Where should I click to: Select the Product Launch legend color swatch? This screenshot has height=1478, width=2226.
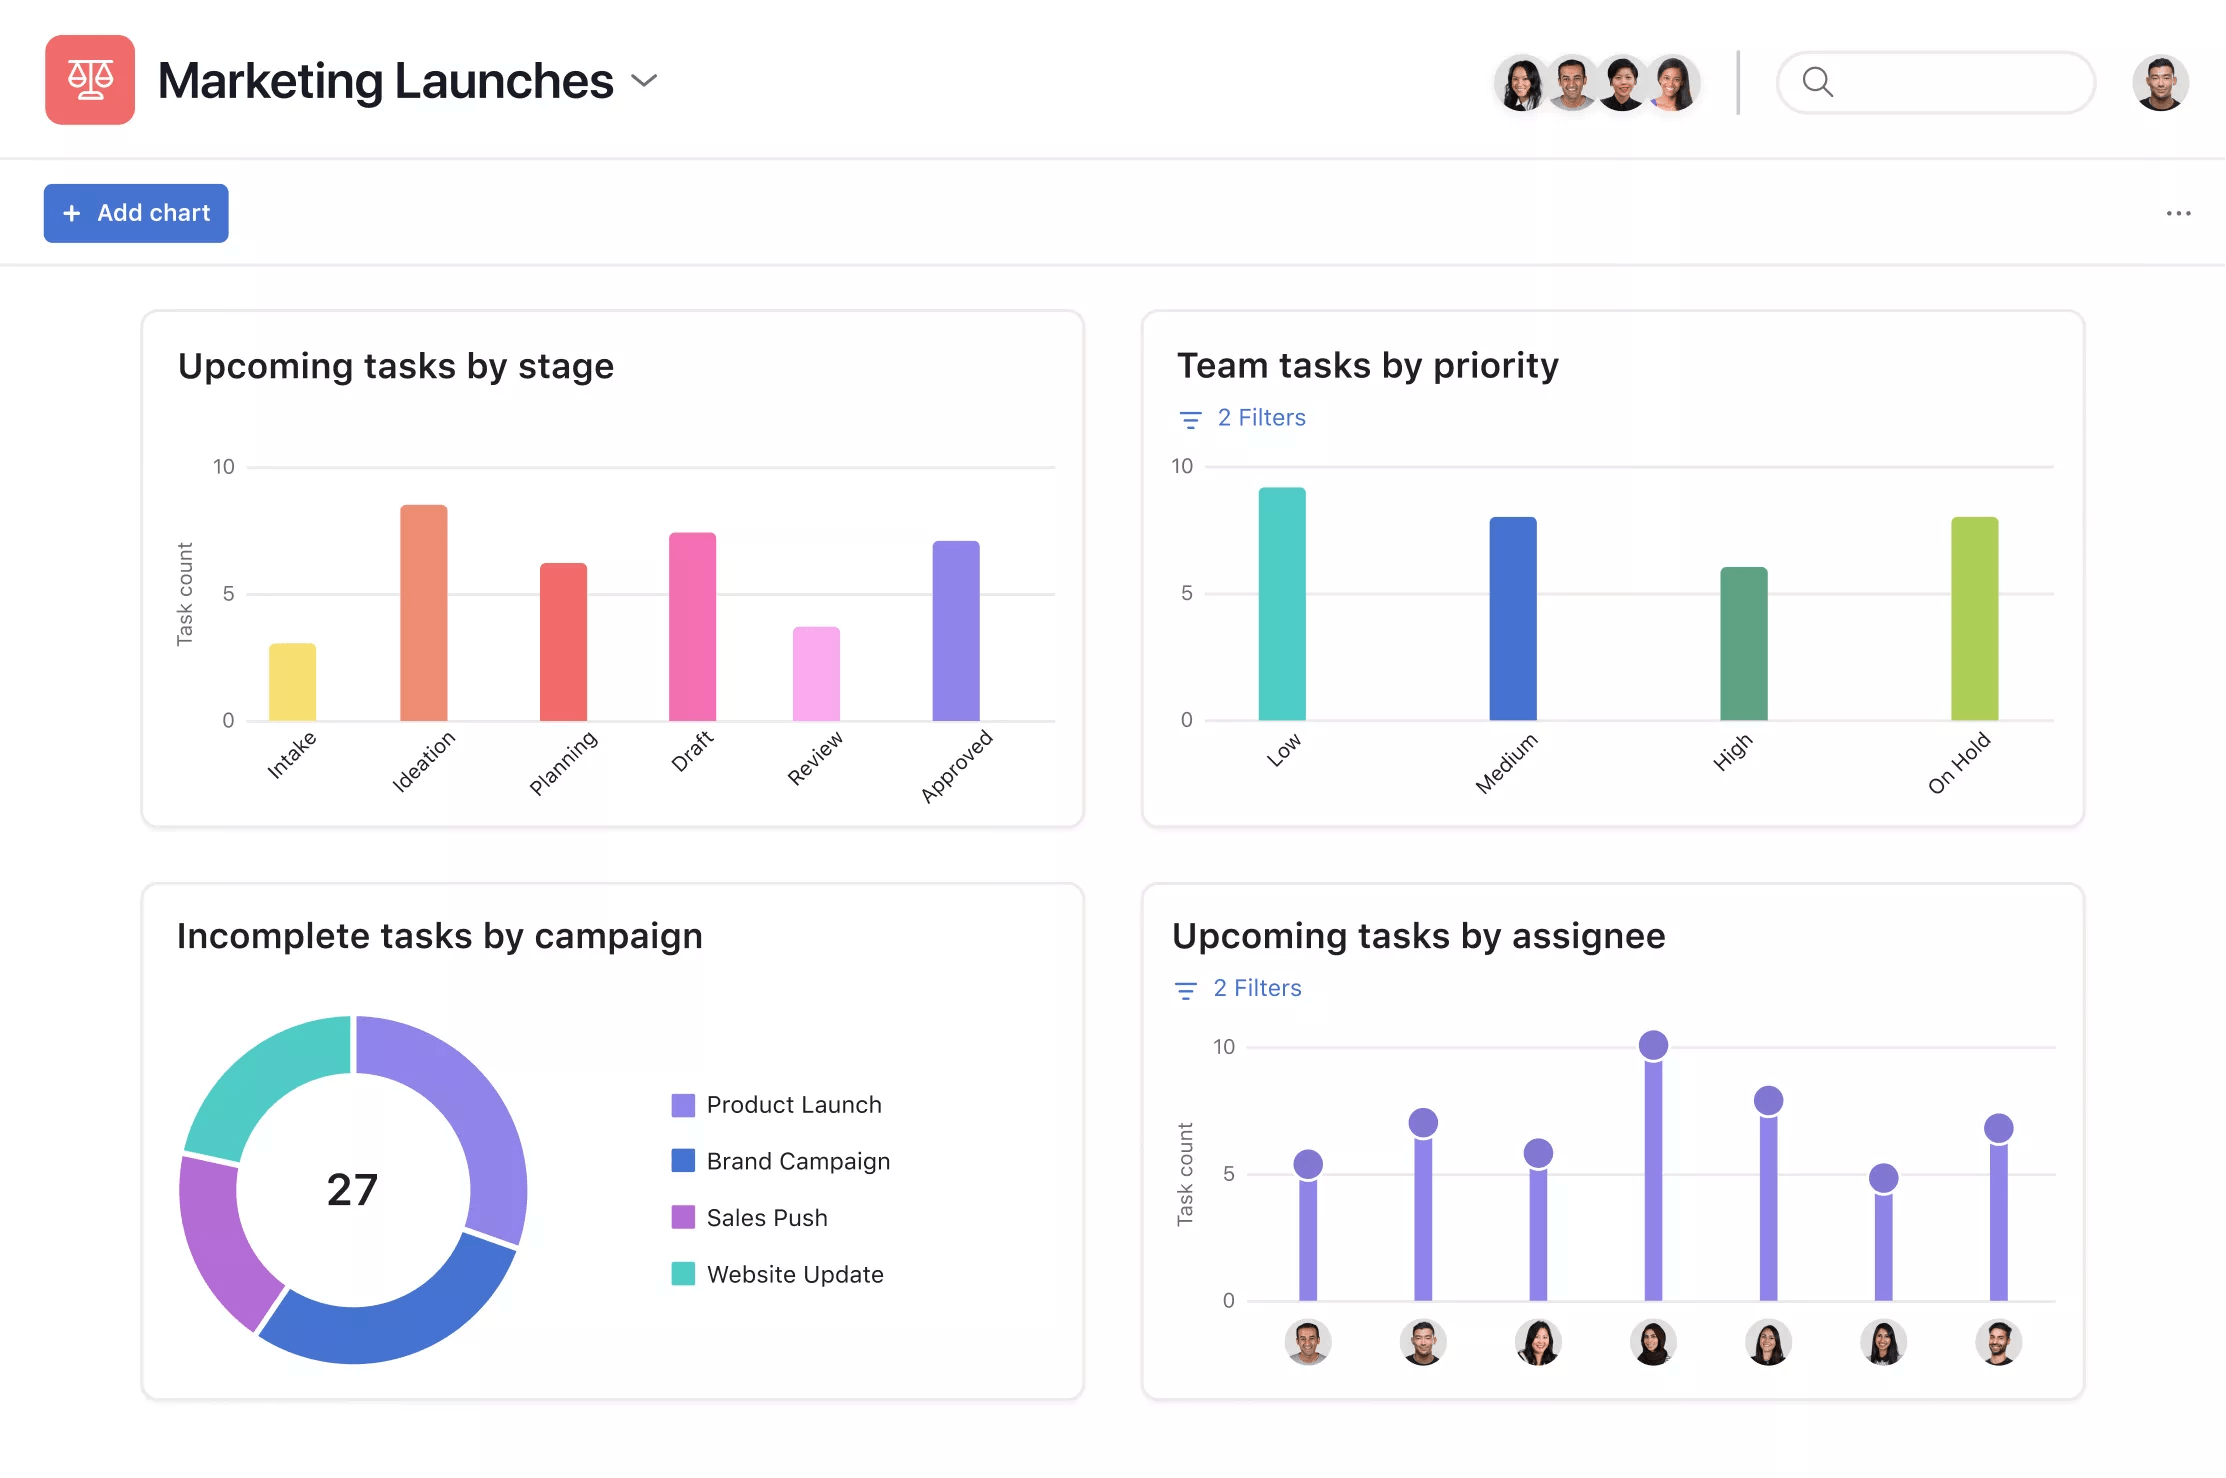pyautogui.click(x=684, y=1105)
